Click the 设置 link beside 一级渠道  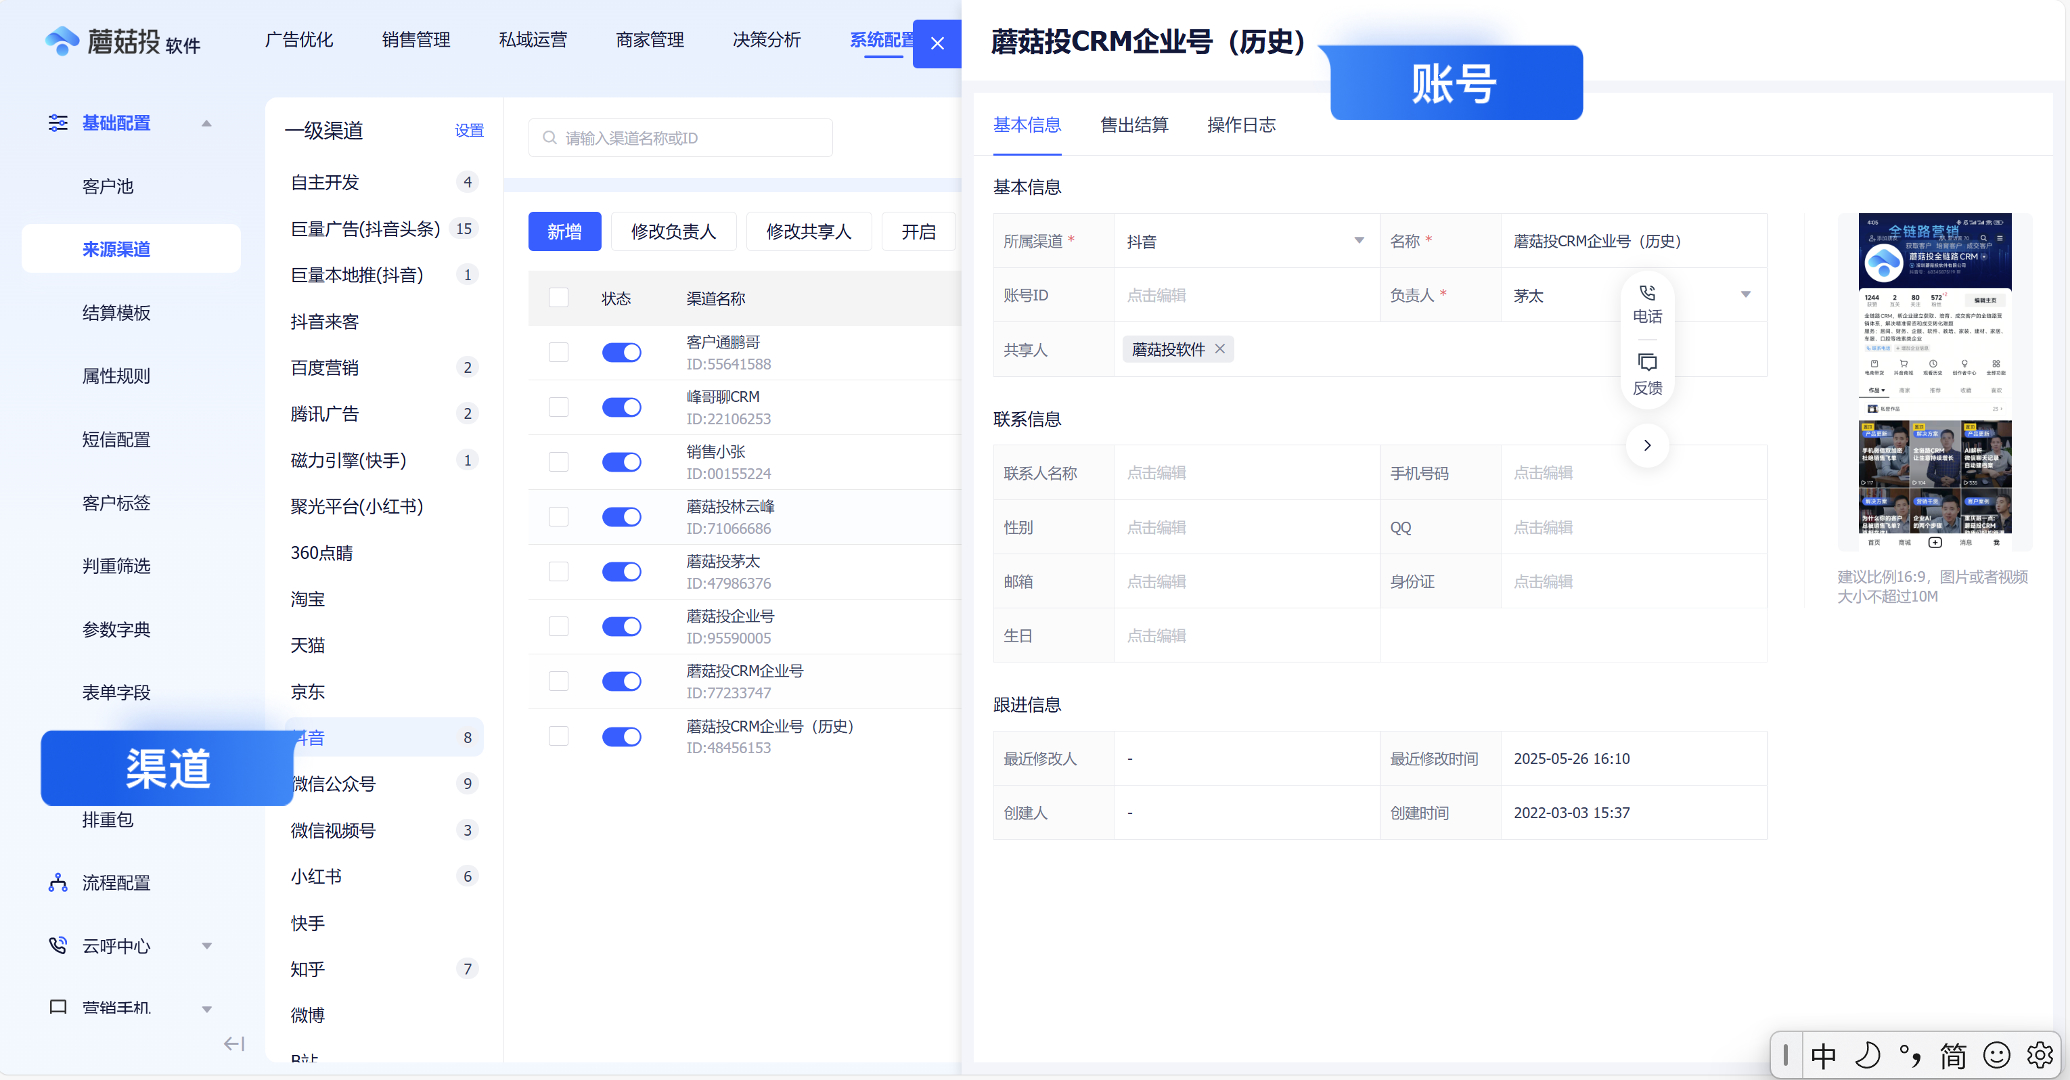[x=469, y=131]
